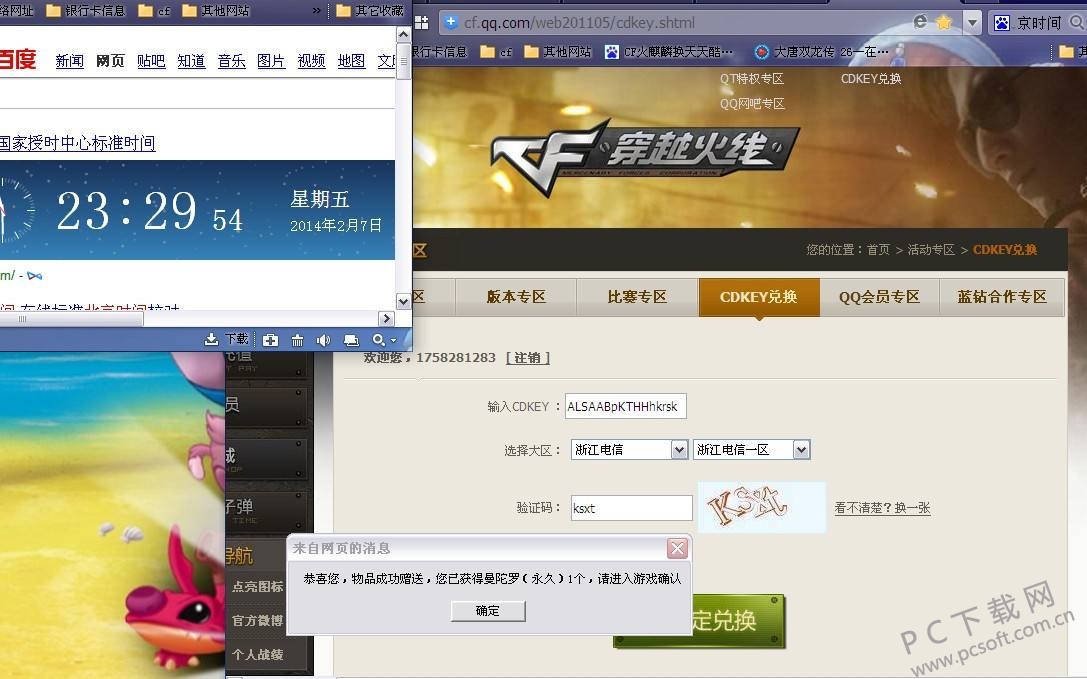Switch to the QQ会员专区 tab
1087x679 pixels.
click(x=879, y=297)
